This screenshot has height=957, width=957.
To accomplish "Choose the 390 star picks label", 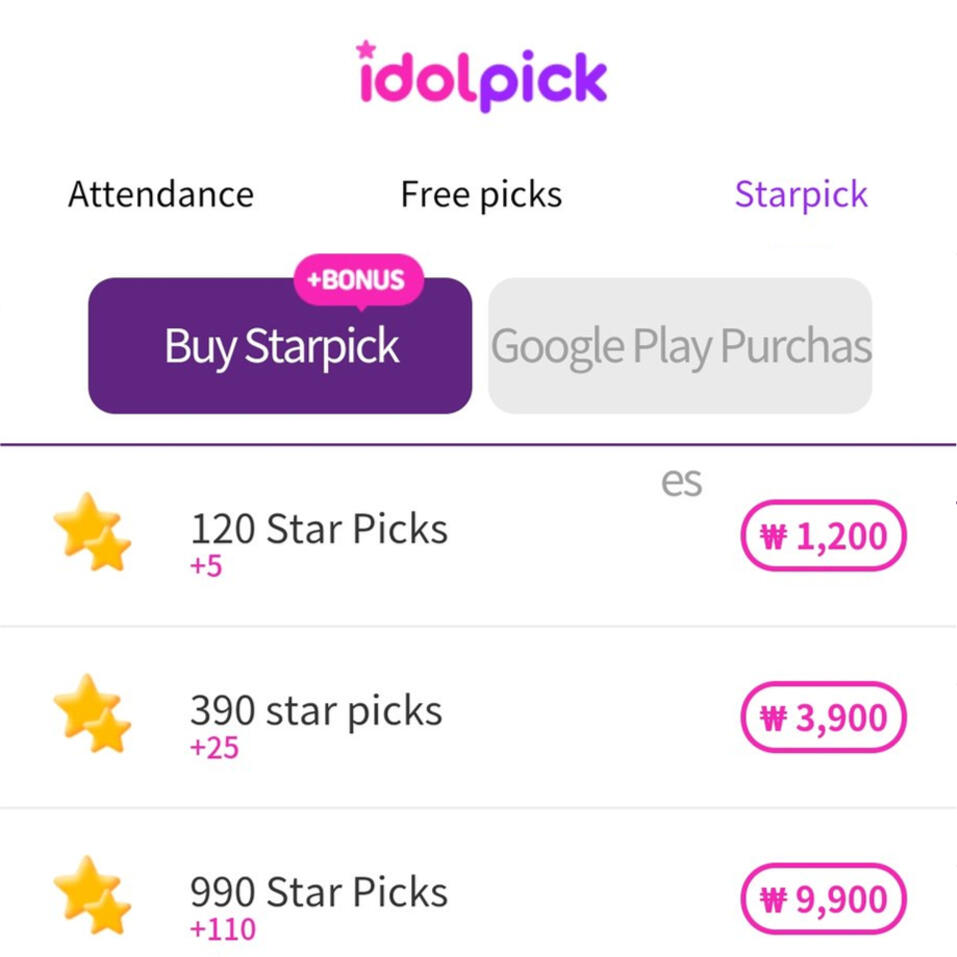I will pos(316,710).
